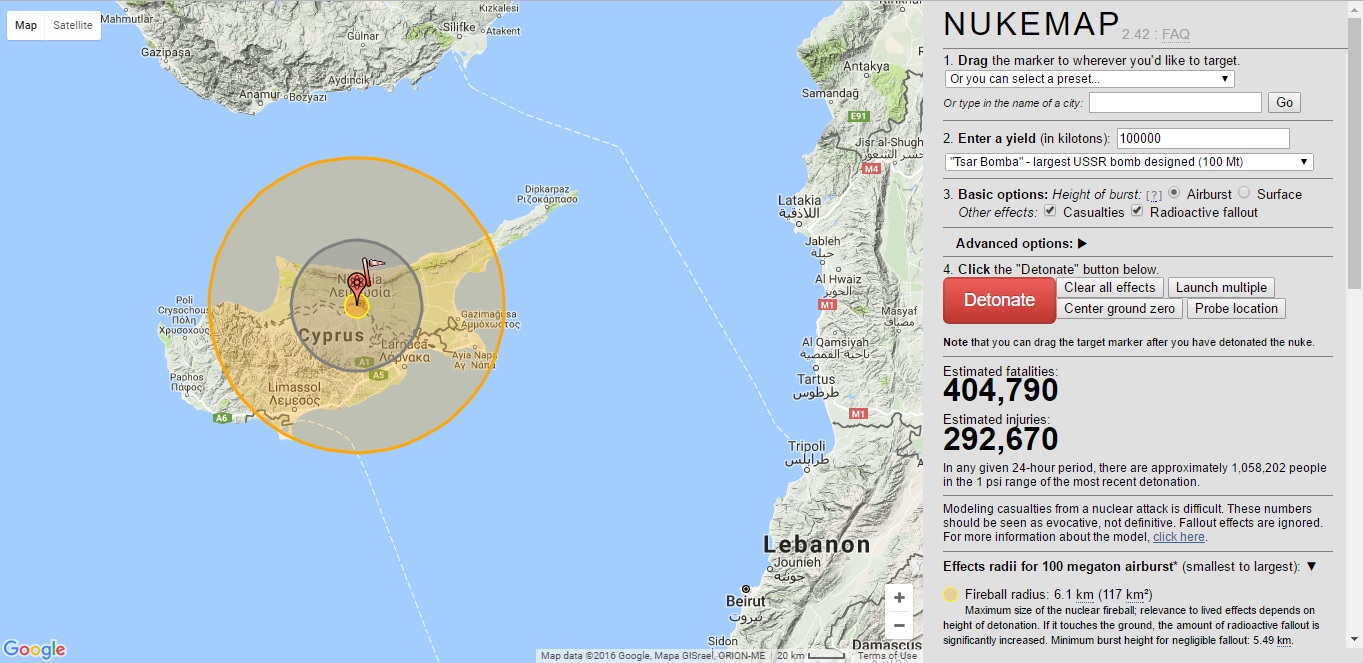The width and height of the screenshot is (1363, 663).
Task: Click the 5.49 km burst height unit link
Action: click(x=1284, y=640)
